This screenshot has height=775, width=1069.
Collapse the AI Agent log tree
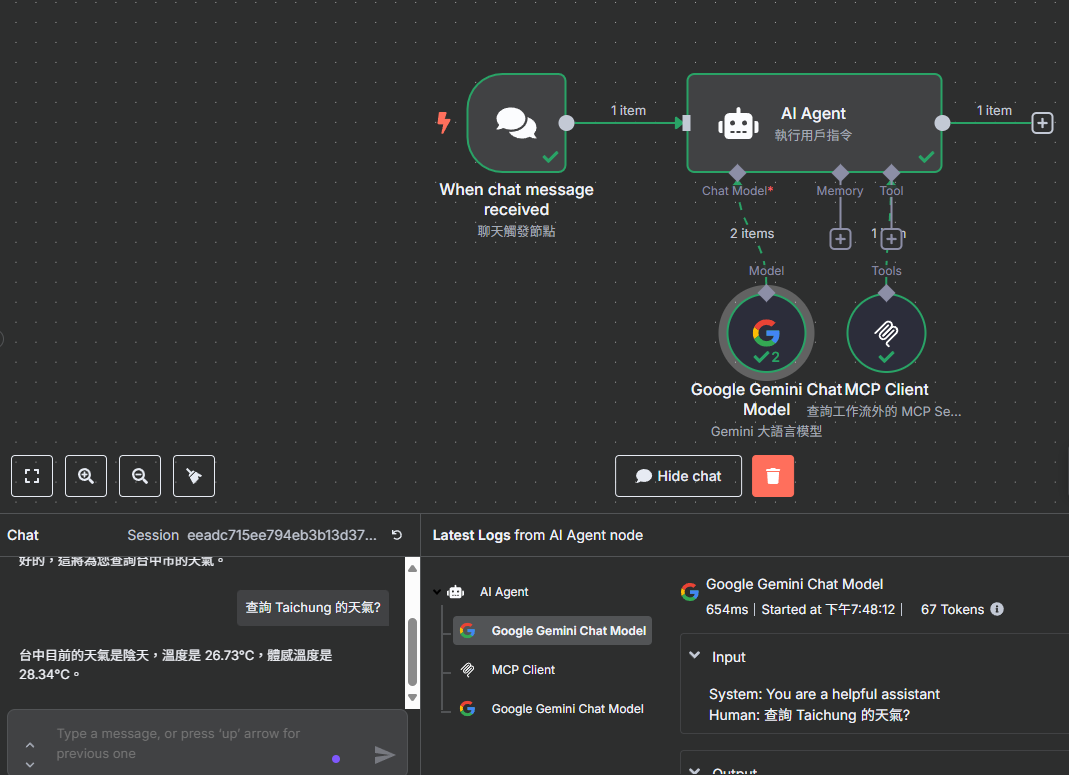pyautogui.click(x=437, y=592)
